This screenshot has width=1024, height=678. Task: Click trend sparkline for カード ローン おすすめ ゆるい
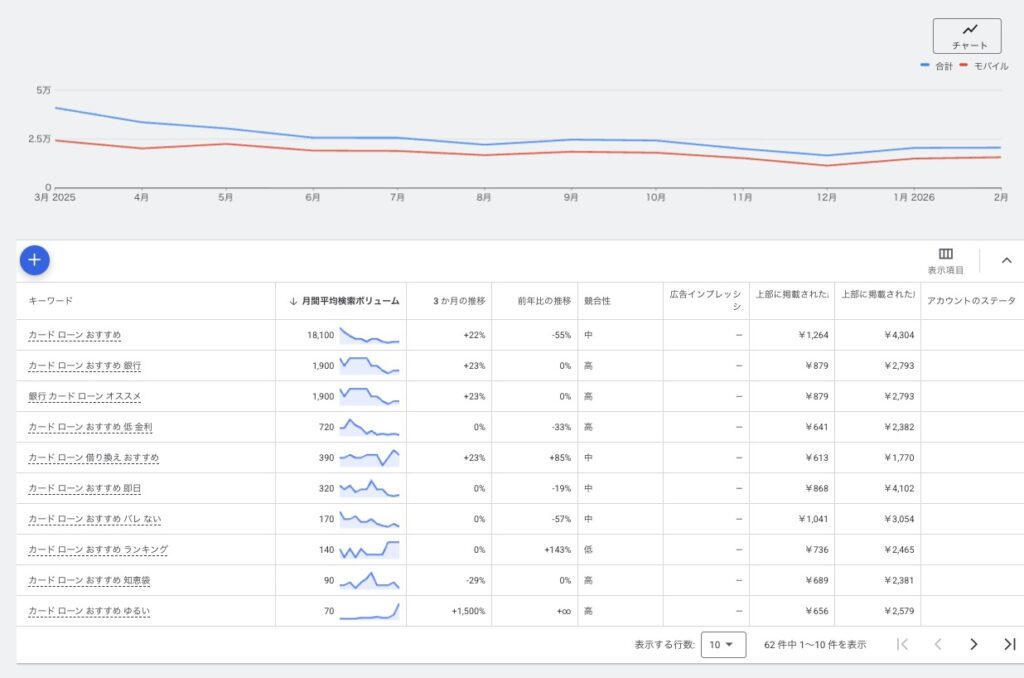click(x=369, y=610)
